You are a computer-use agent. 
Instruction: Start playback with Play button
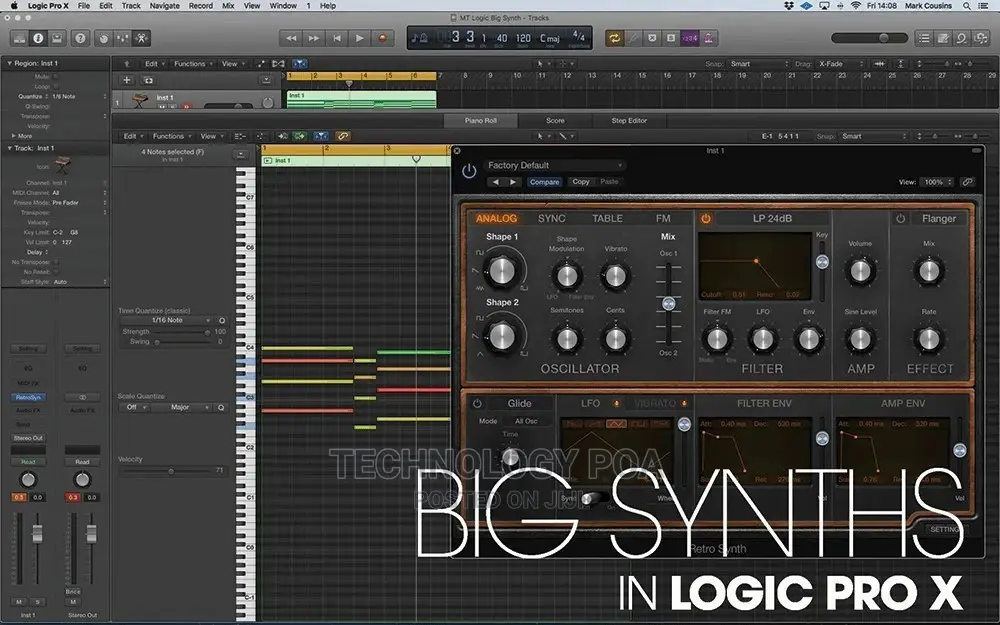pos(360,38)
